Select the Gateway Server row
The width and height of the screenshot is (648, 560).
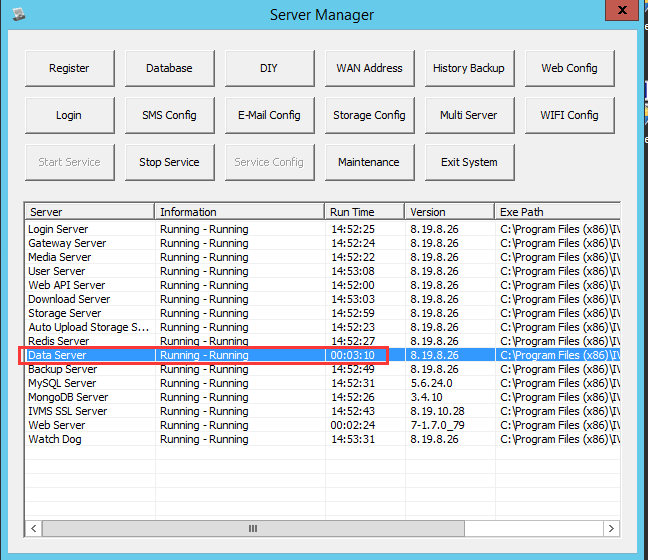click(322, 243)
